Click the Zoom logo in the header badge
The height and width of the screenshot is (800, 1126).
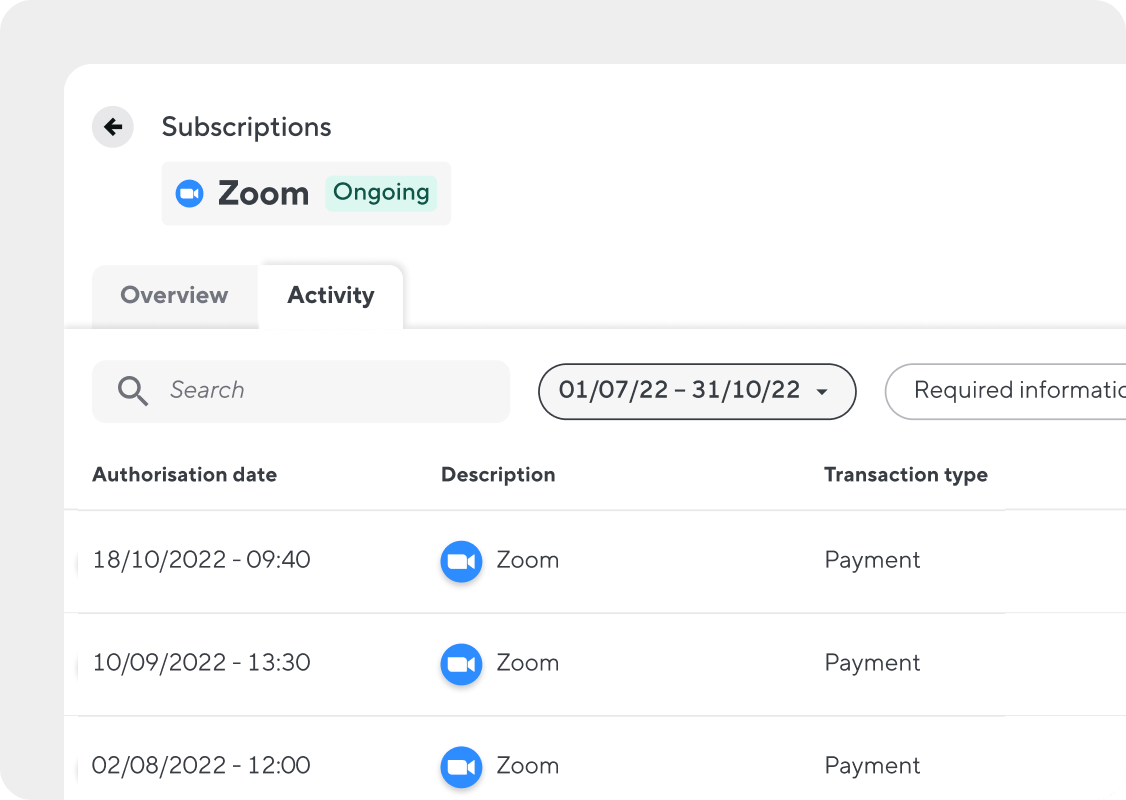(190, 193)
